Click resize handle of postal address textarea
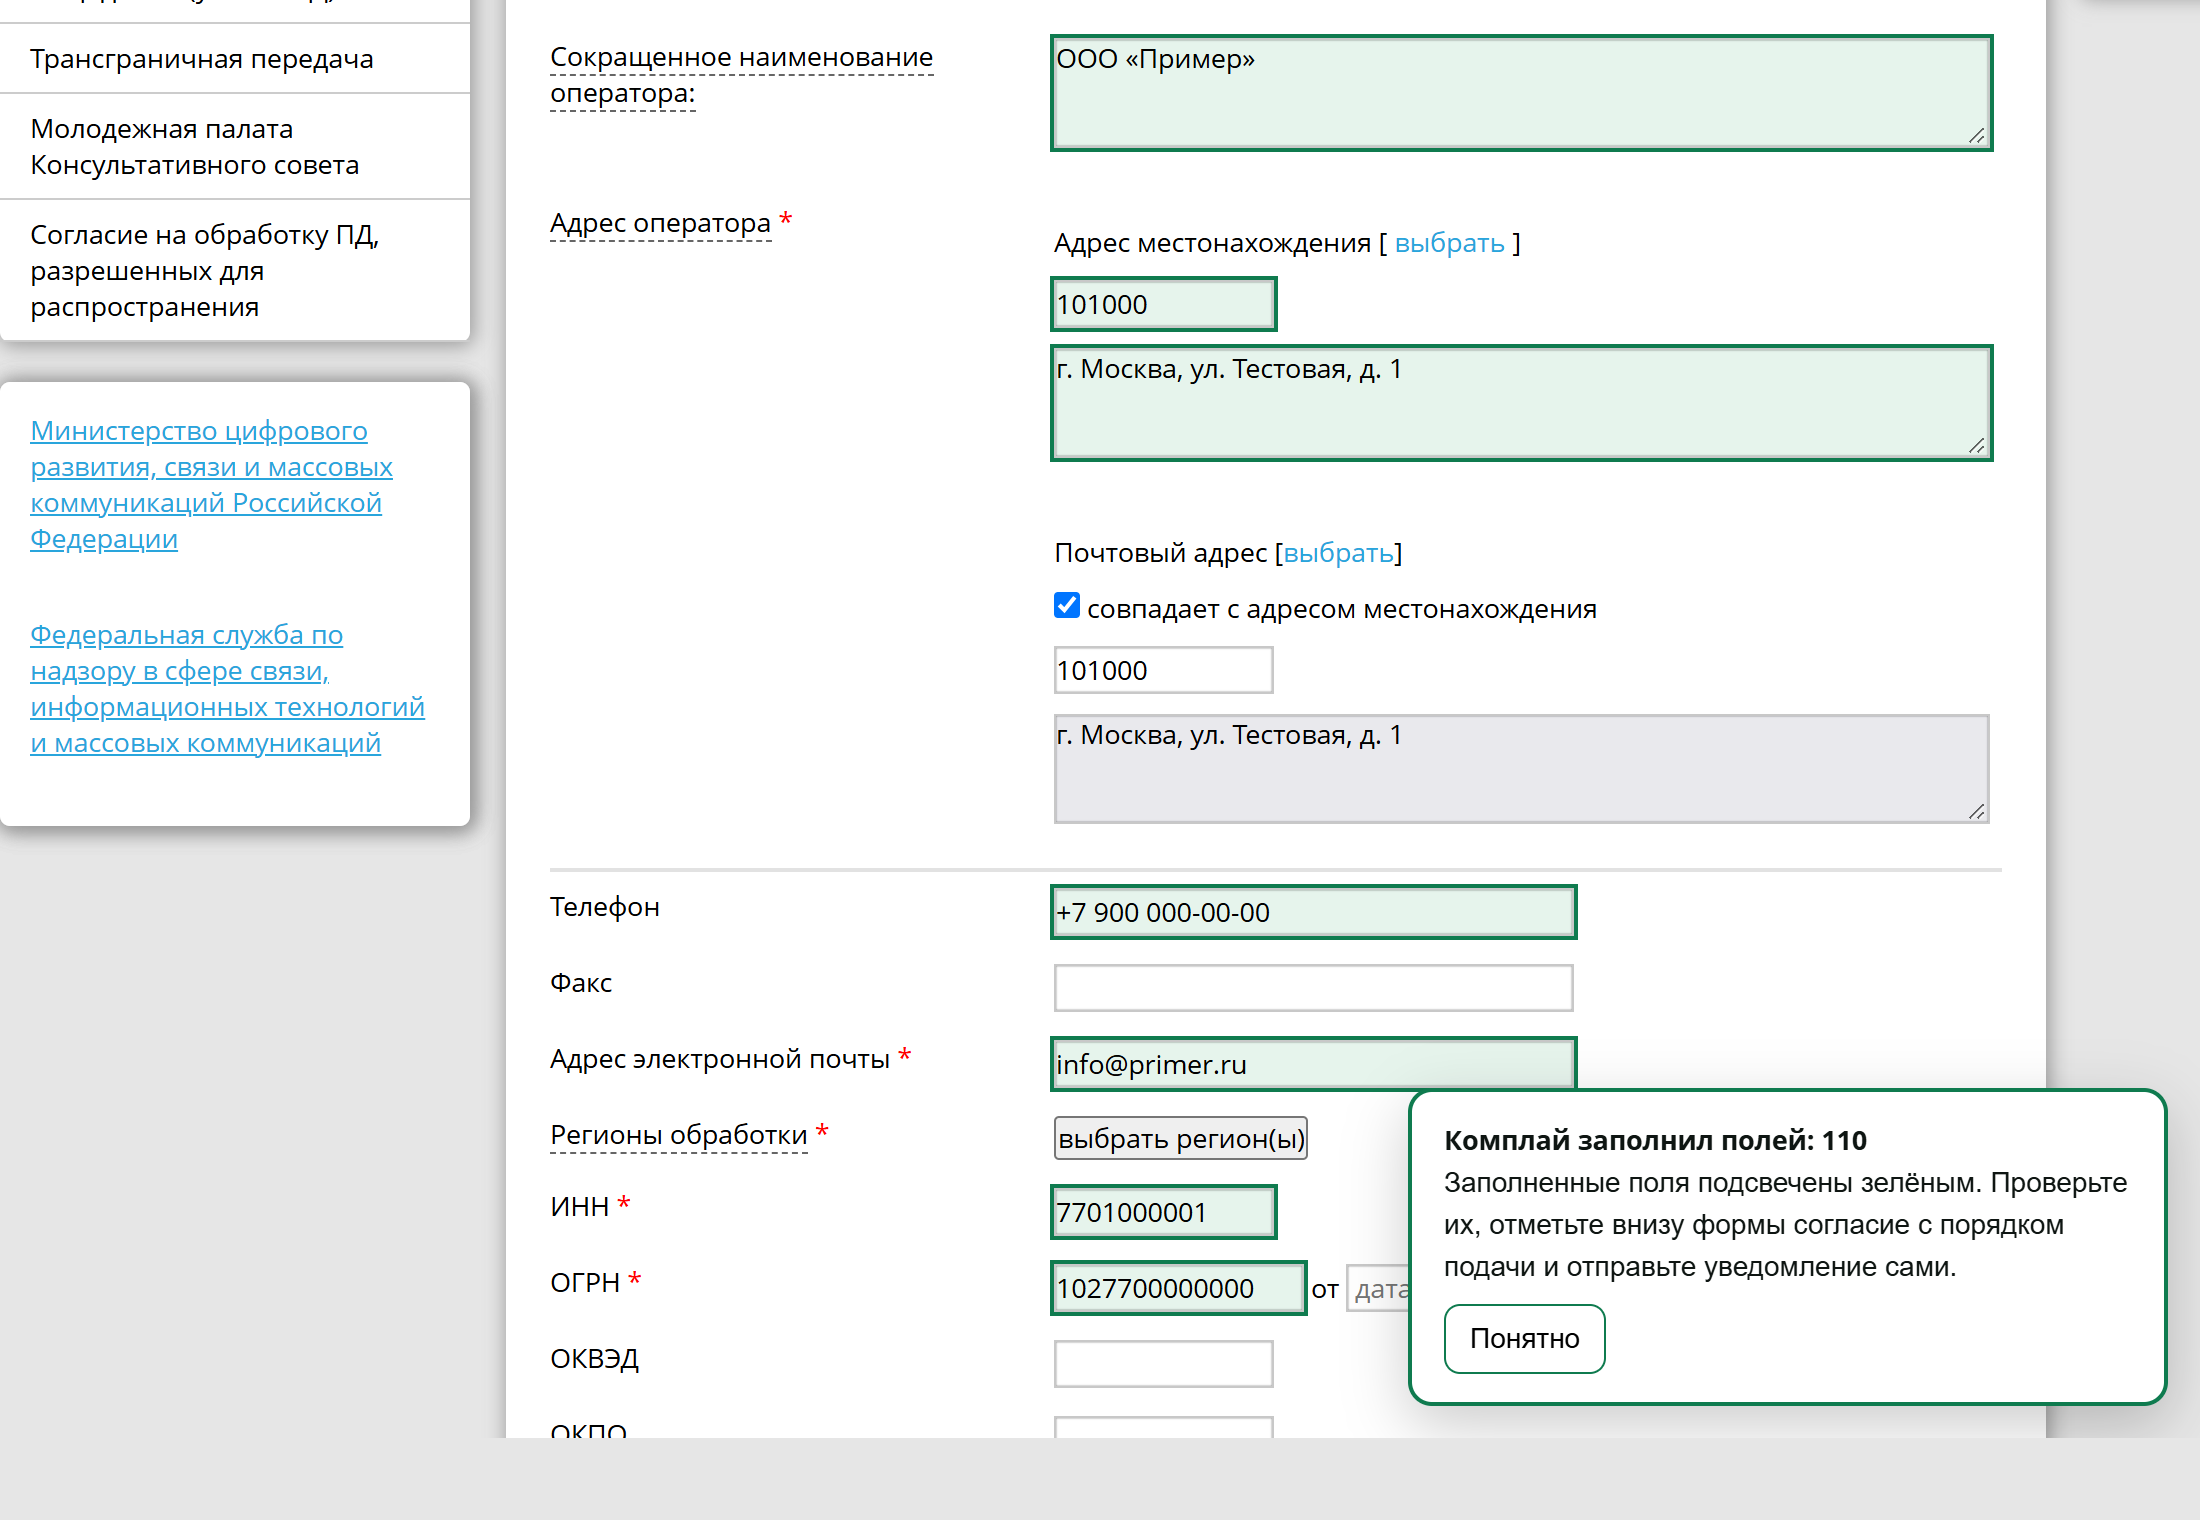 tap(1977, 811)
